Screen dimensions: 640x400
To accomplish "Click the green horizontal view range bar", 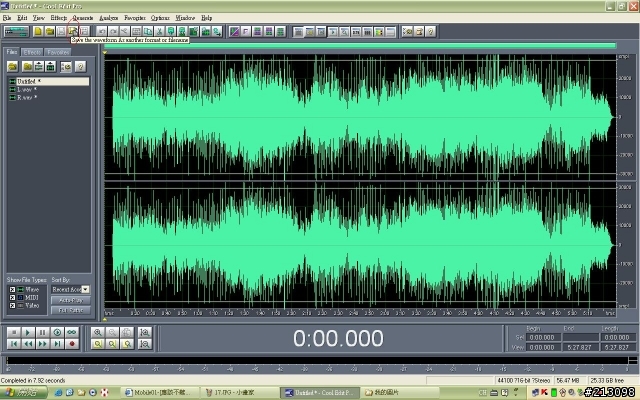I will click(360, 46).
